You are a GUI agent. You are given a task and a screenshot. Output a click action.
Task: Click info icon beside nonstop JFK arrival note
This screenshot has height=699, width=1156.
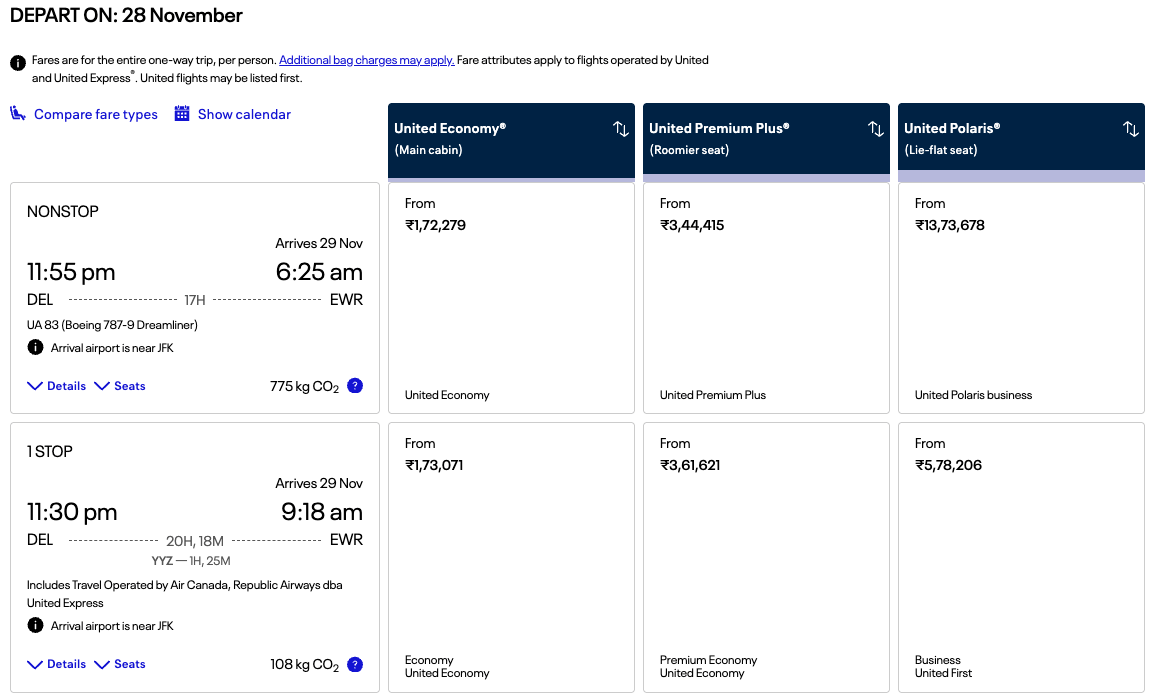point(35,347)
